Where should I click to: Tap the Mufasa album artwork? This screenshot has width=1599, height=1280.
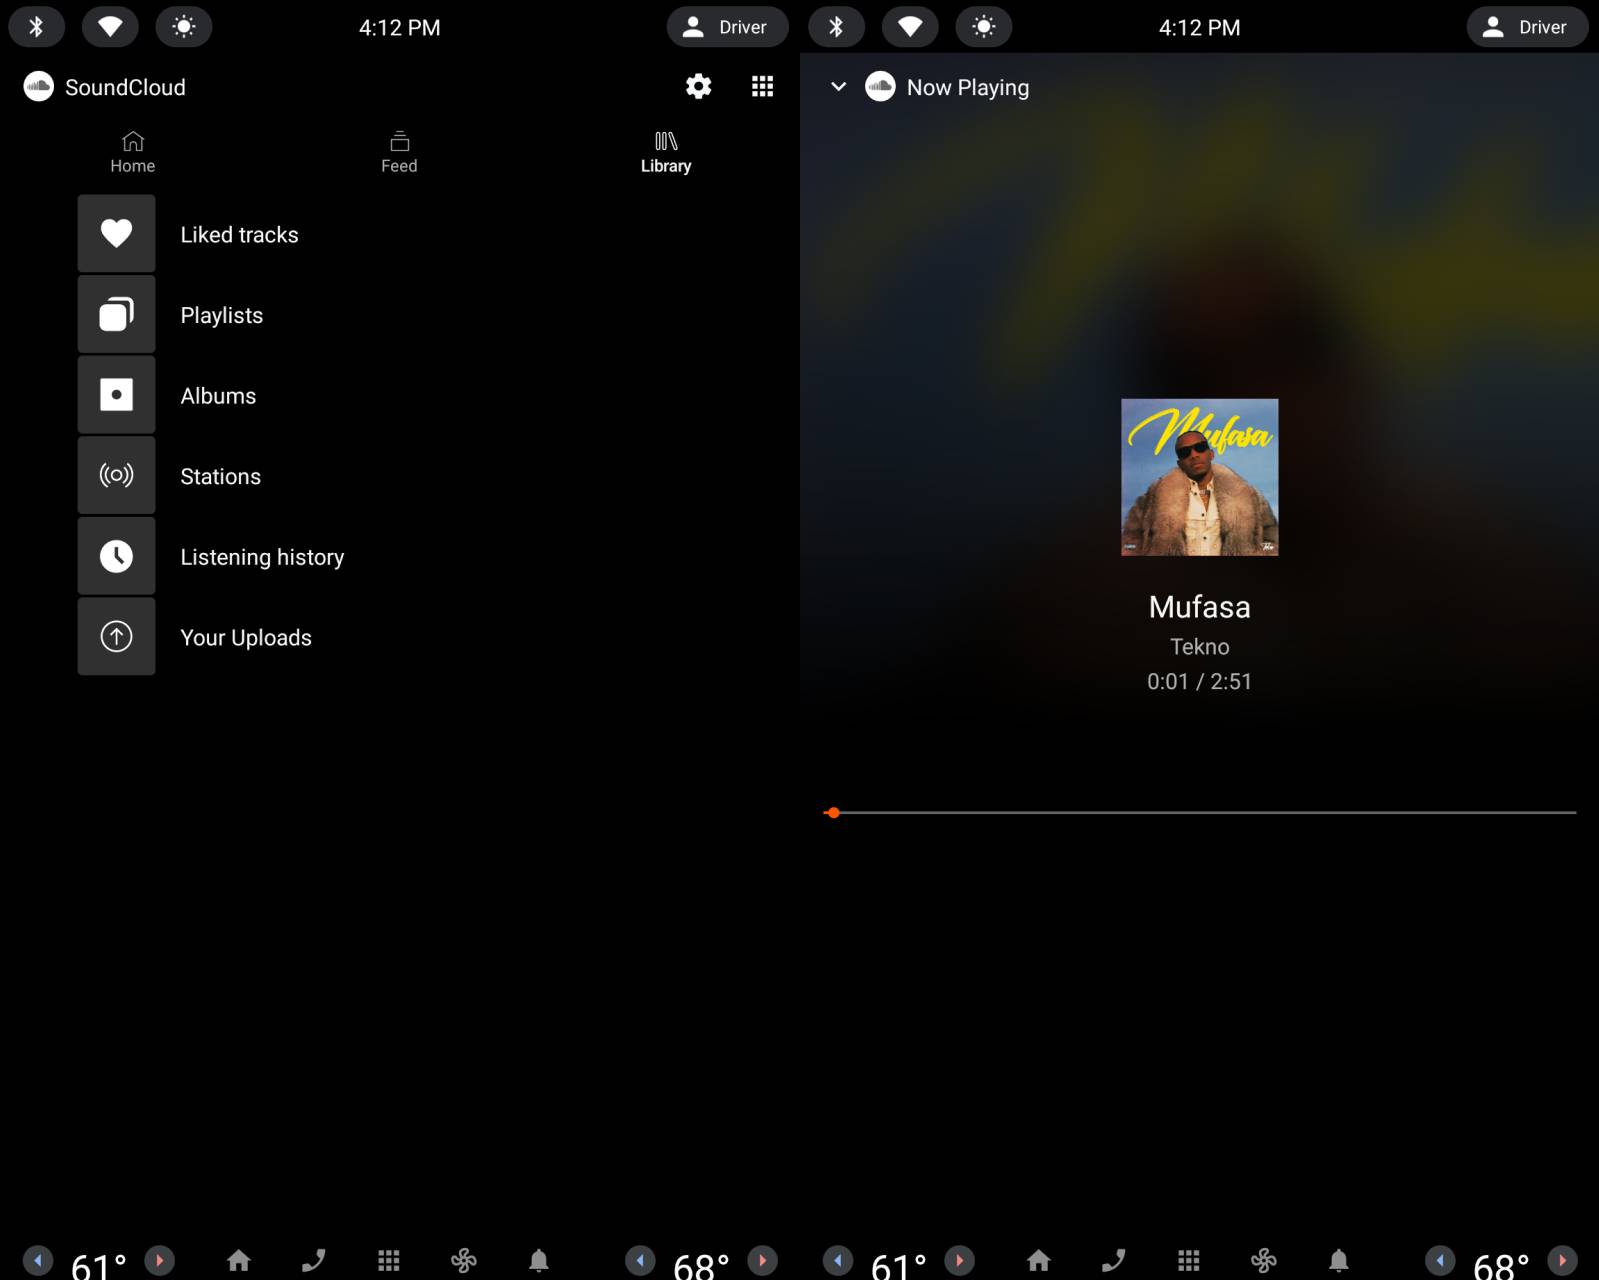(x=1199, y=477)
